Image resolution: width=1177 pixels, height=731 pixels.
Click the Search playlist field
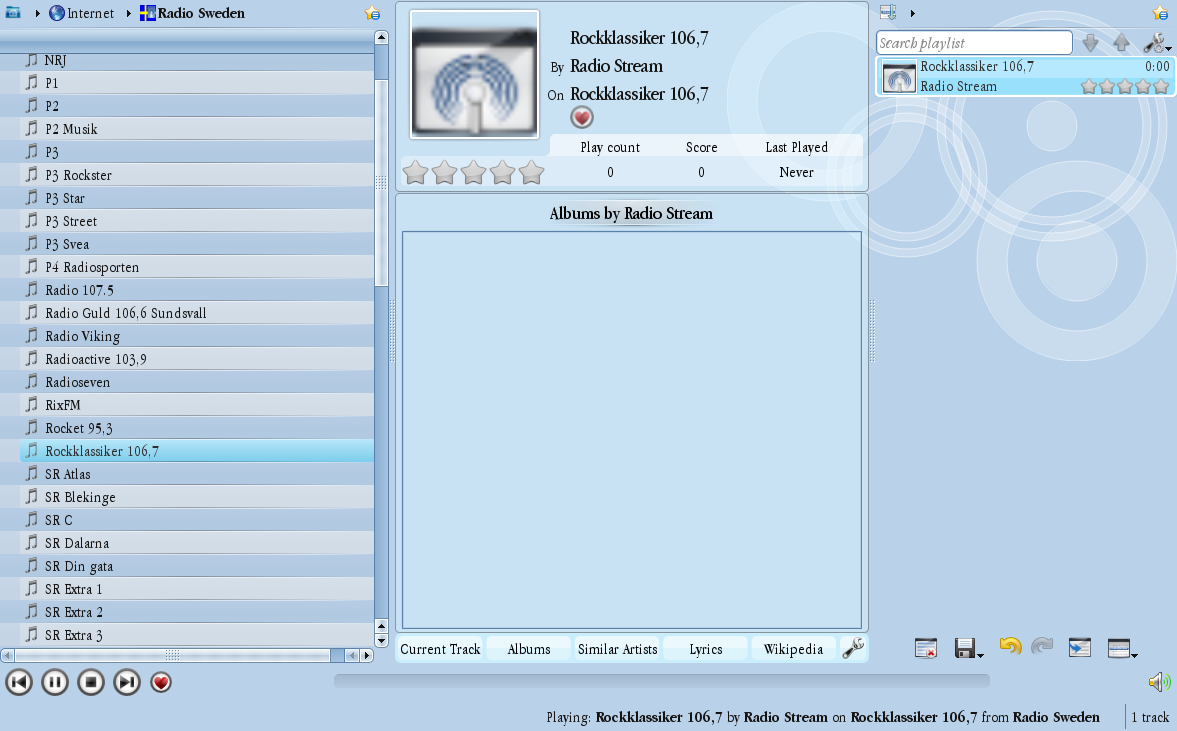click(x=974, y=43)
